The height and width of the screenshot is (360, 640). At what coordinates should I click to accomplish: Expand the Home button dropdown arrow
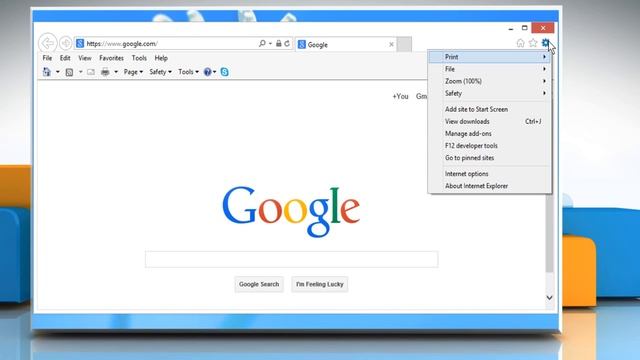point(58,72)
